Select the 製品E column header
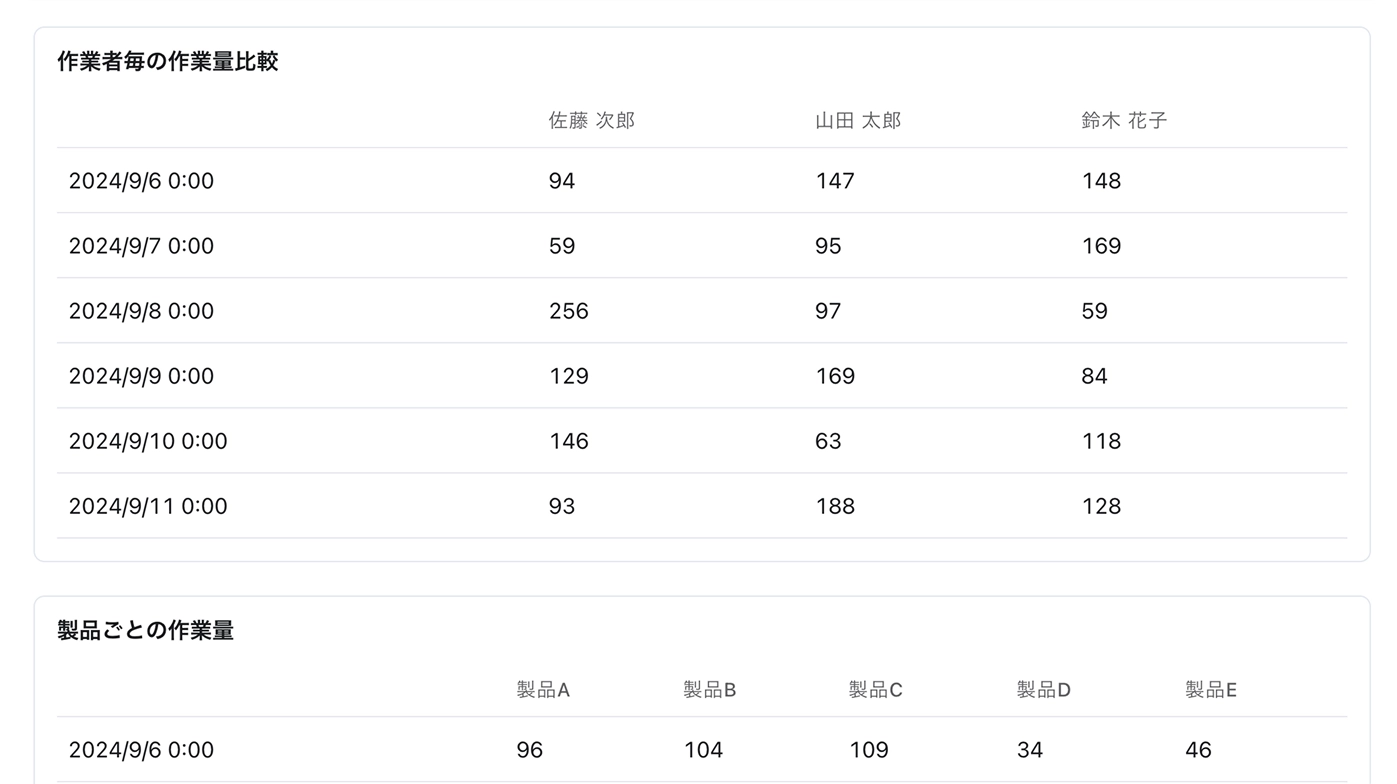This screenshot has height=784, width=1397. (1211, 690)
